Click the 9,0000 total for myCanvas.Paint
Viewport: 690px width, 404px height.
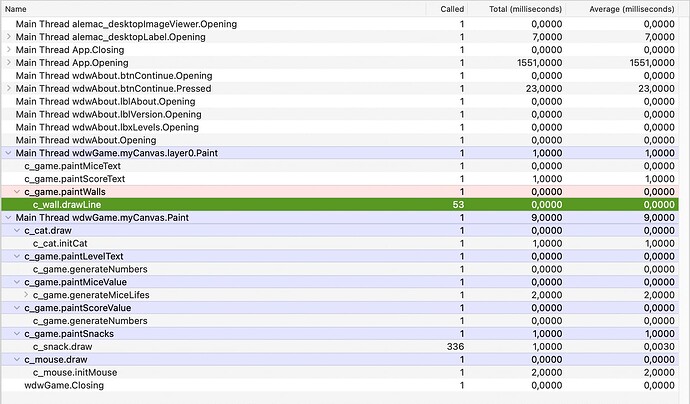point(547,217)
